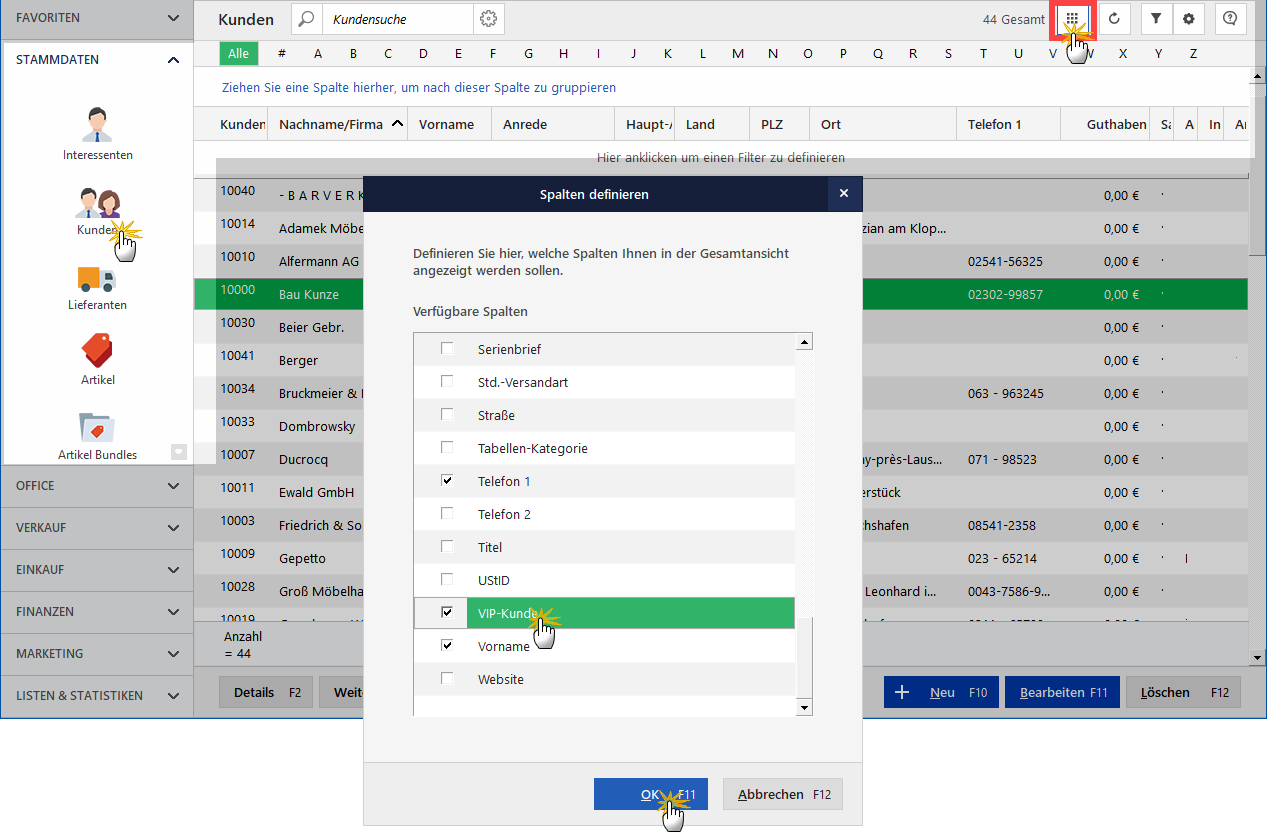Select the Gepetto customer row

(721, 558)
